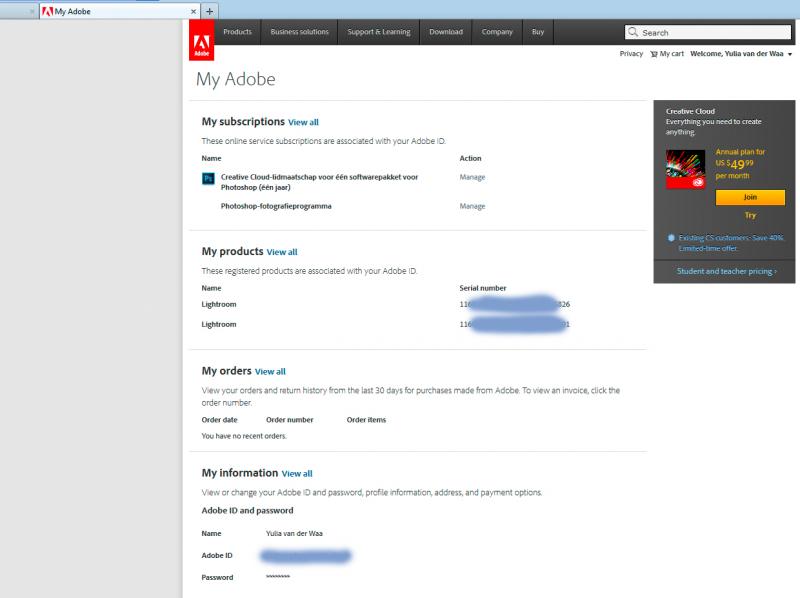800x598 pixels.
Task: Click the Order items column header
Action: (x=366, y=420)
